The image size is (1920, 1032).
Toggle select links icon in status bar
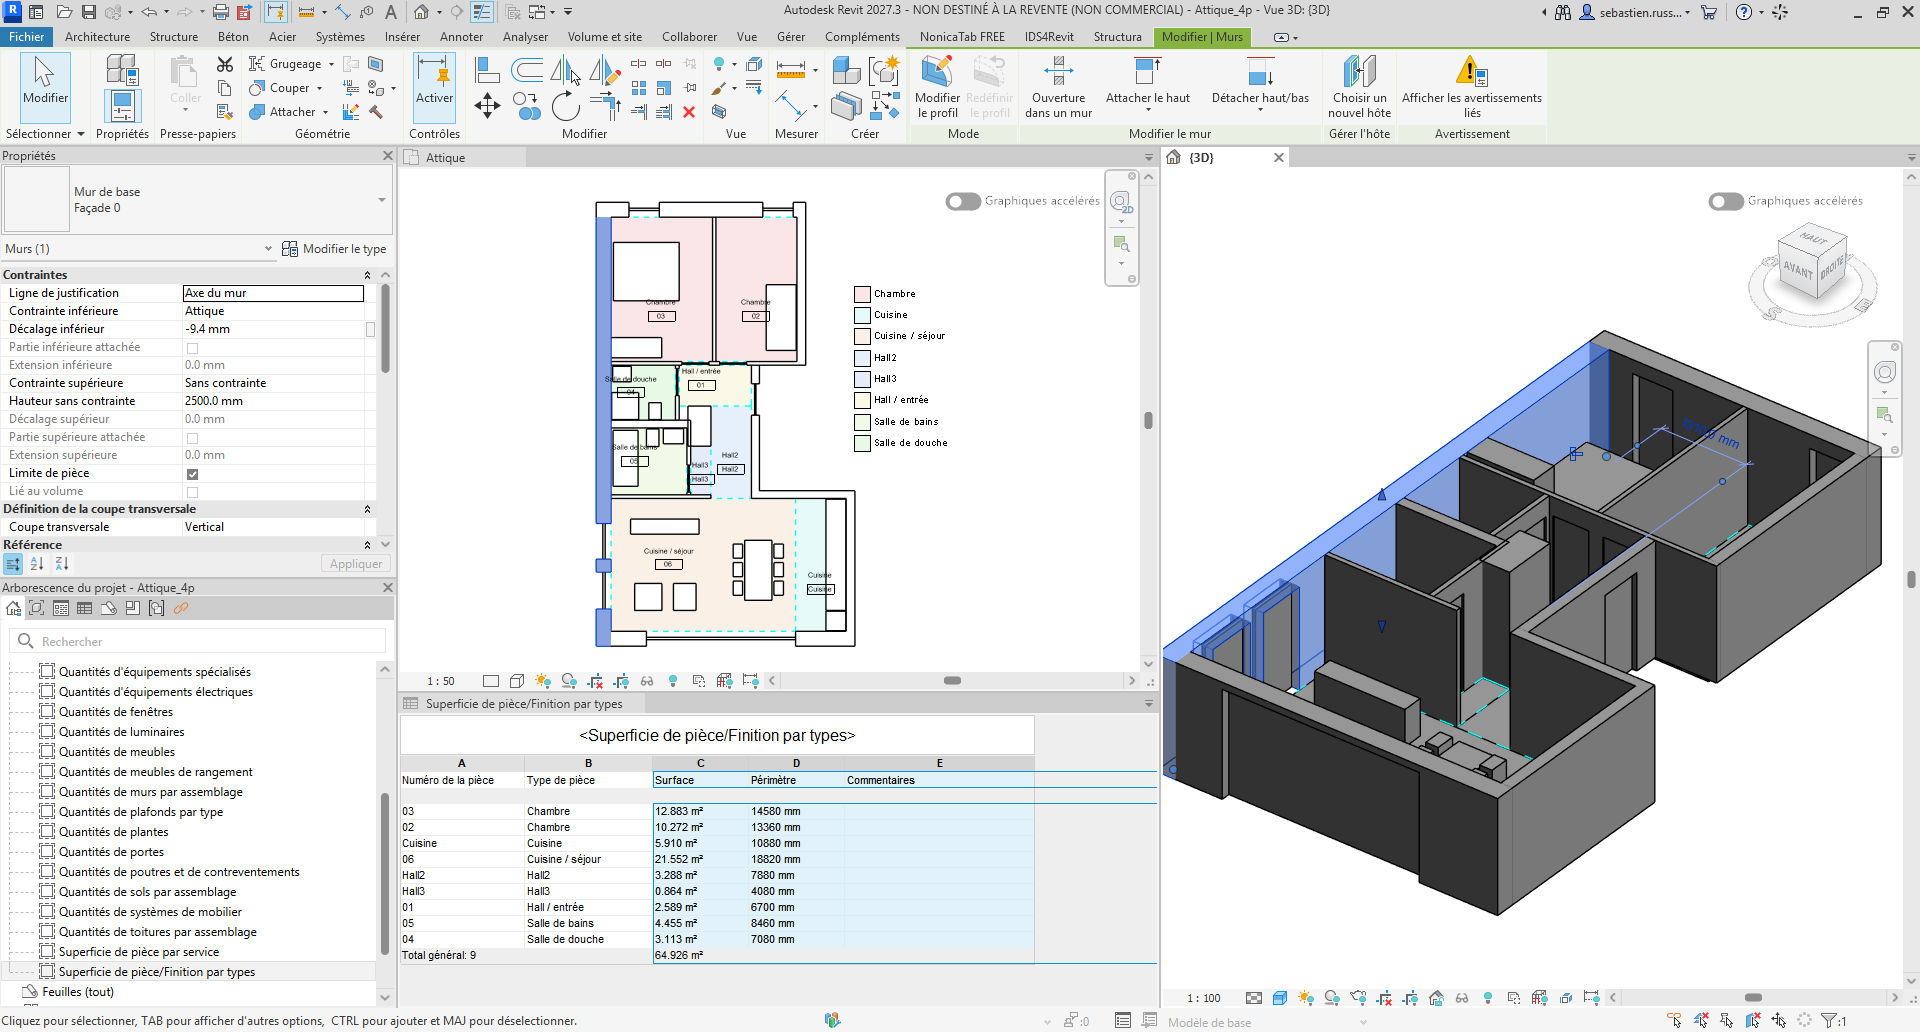tap(1674, 1021)
